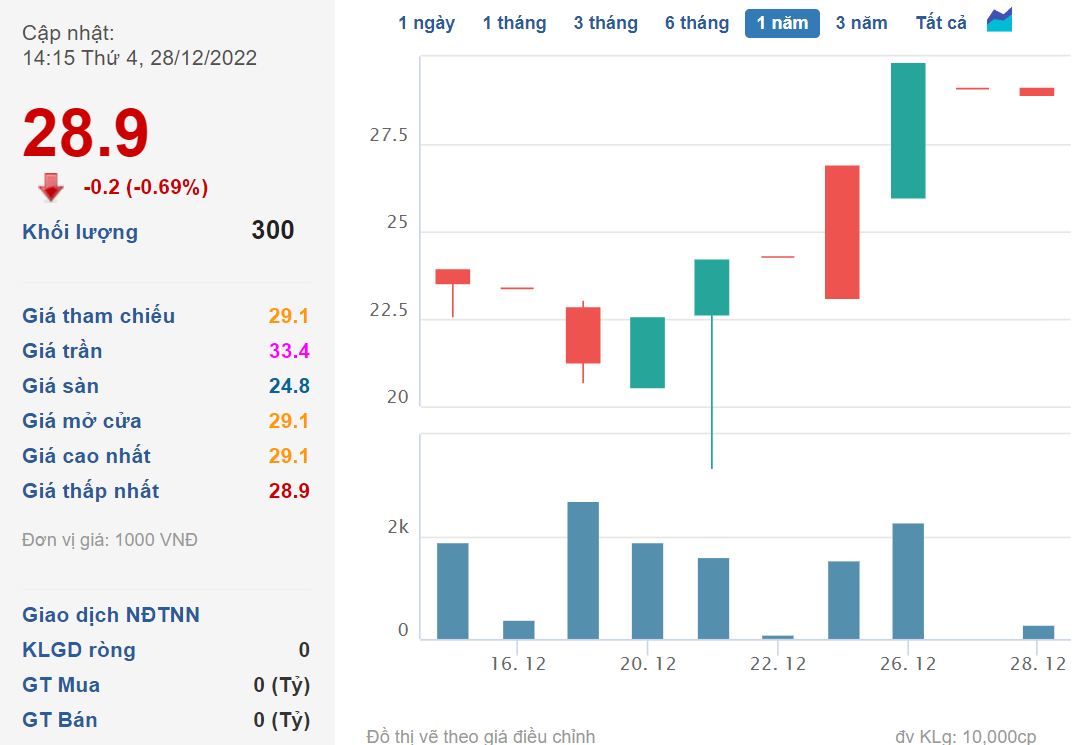
Task: Click the tallest volume bar on 19.12
Action: coord(583,570)
